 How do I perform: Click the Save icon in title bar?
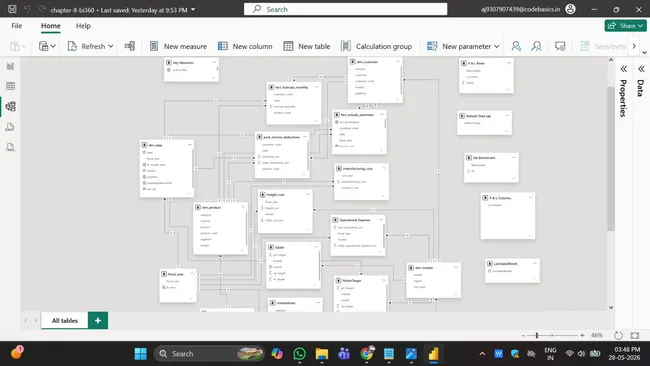(12, 9)
